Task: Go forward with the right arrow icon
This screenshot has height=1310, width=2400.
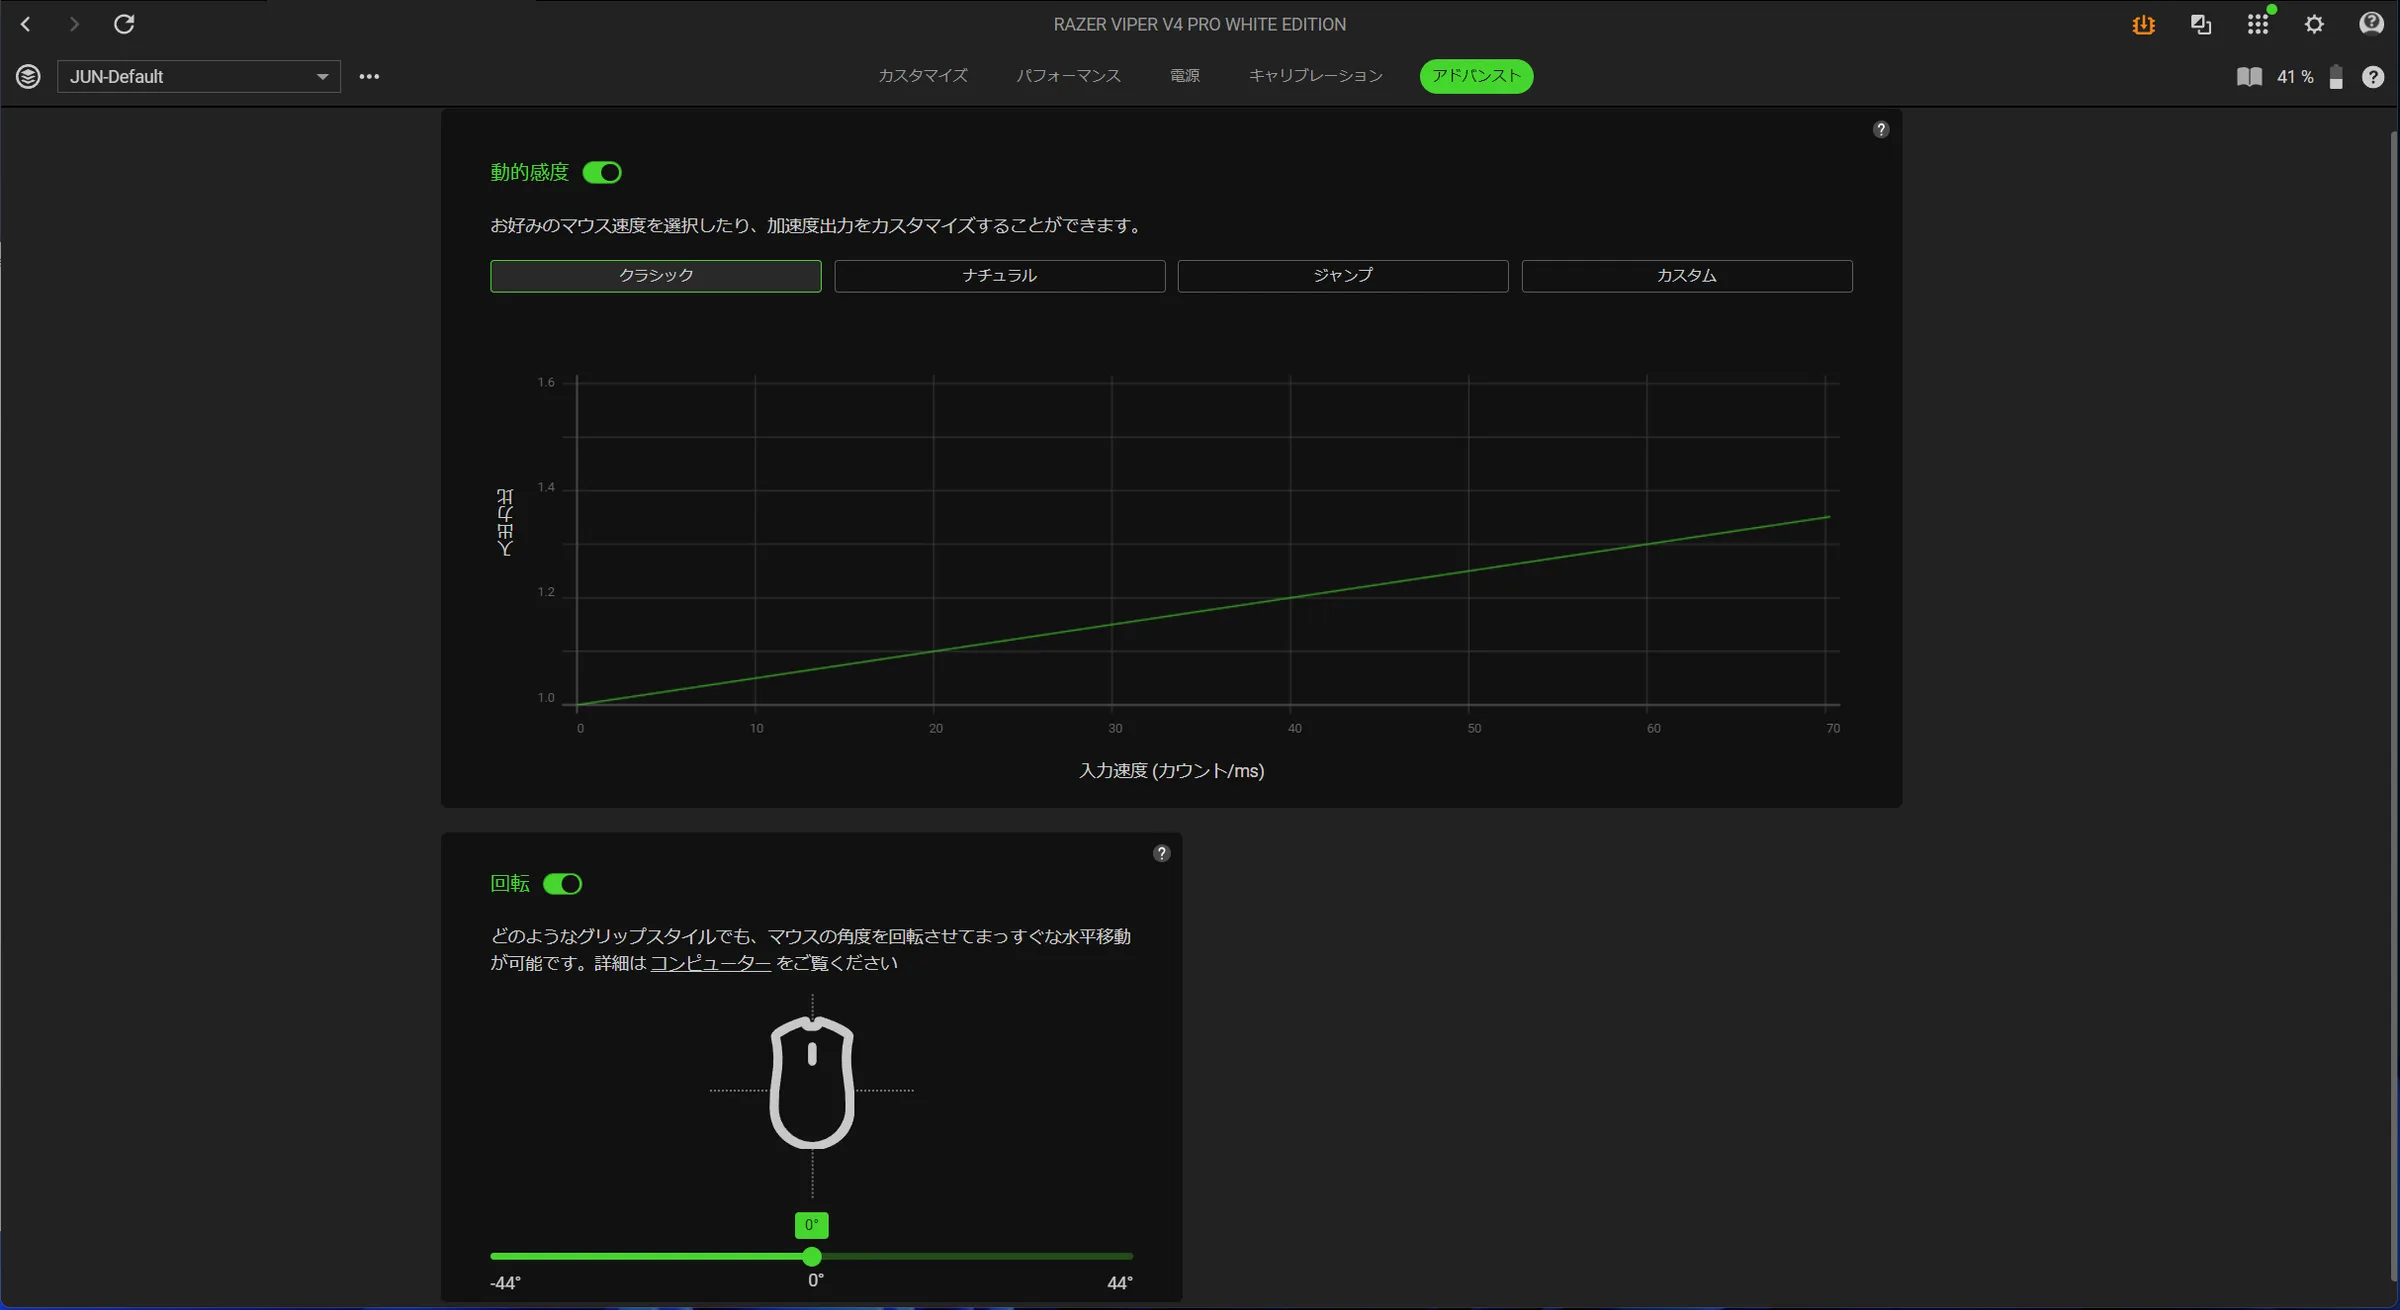Action: click(74, 24)
